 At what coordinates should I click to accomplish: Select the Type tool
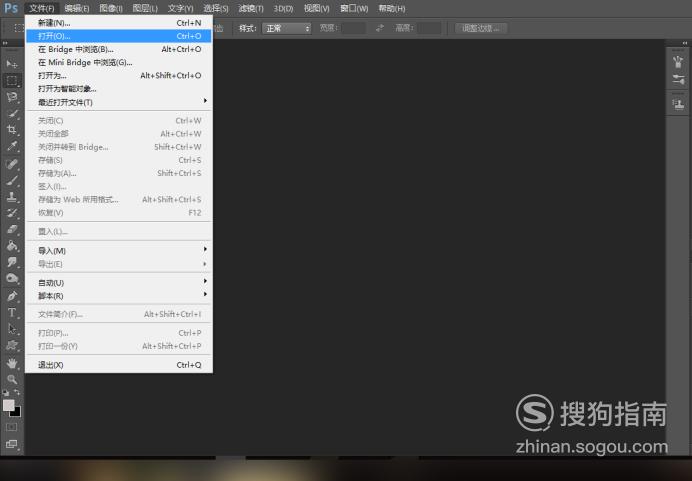click(12, 312)
